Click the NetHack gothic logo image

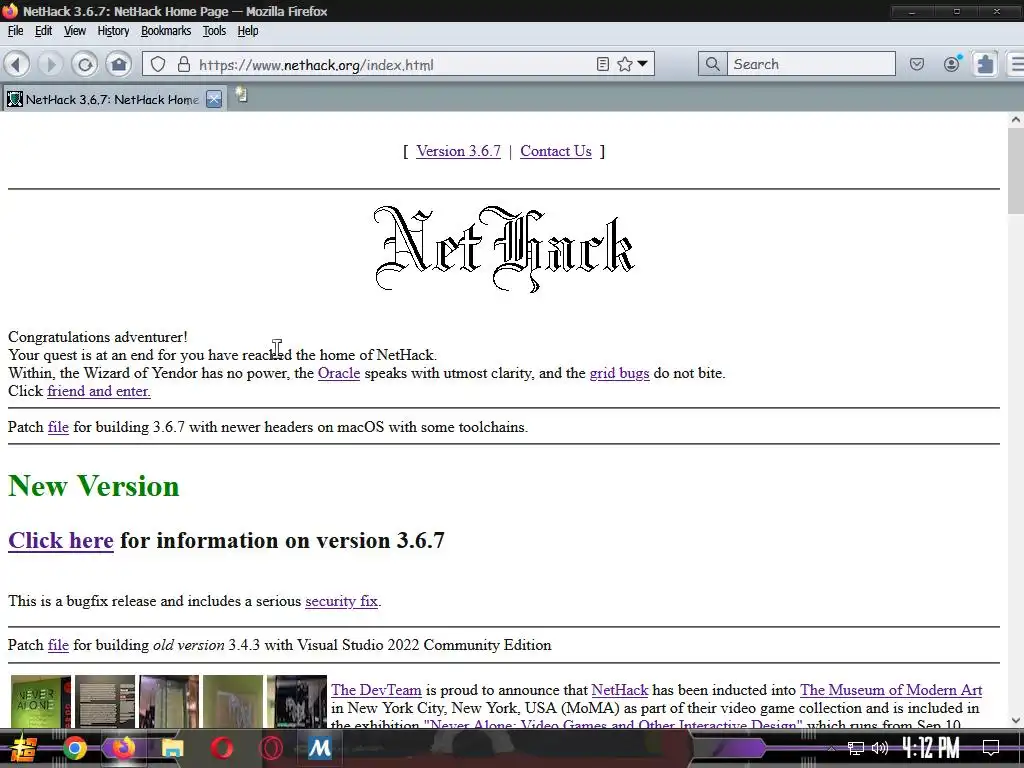tap(504, 249)
